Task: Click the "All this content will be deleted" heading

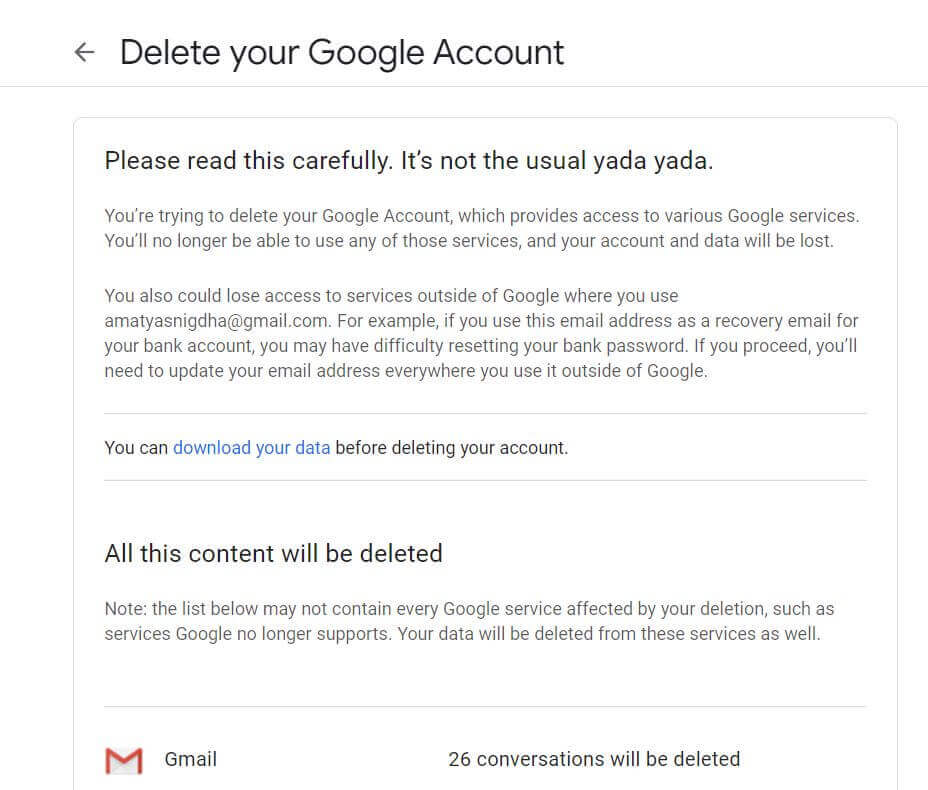Action: (x=273, y=554)
